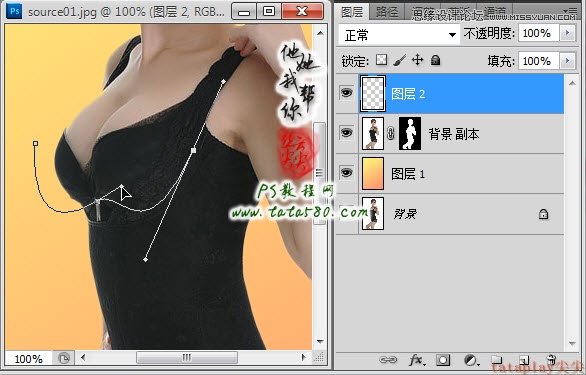Click the link layers icon
Screen dimensions: 586x375
click(388, 360)
